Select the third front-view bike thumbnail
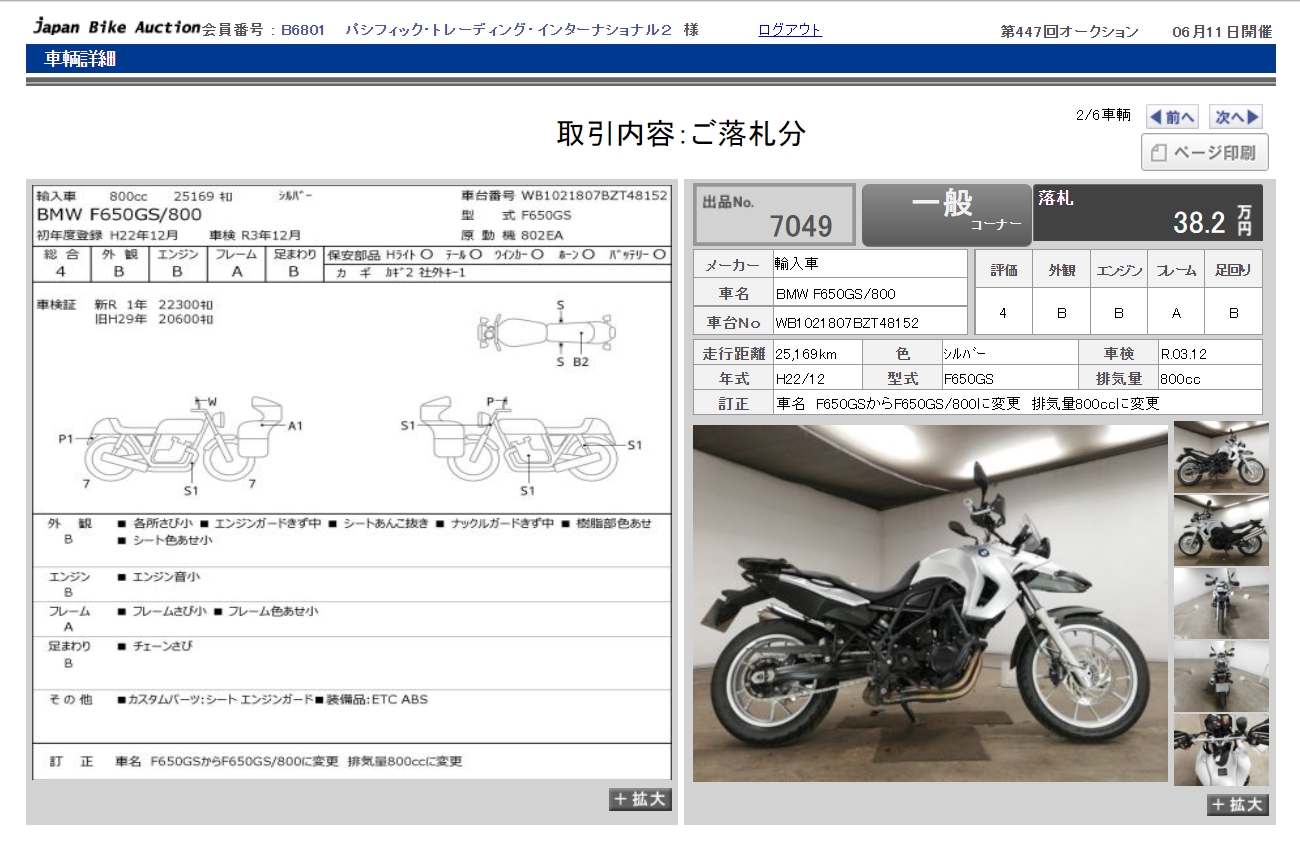This screenshot has height=844, width=1300. [1221, 603]
